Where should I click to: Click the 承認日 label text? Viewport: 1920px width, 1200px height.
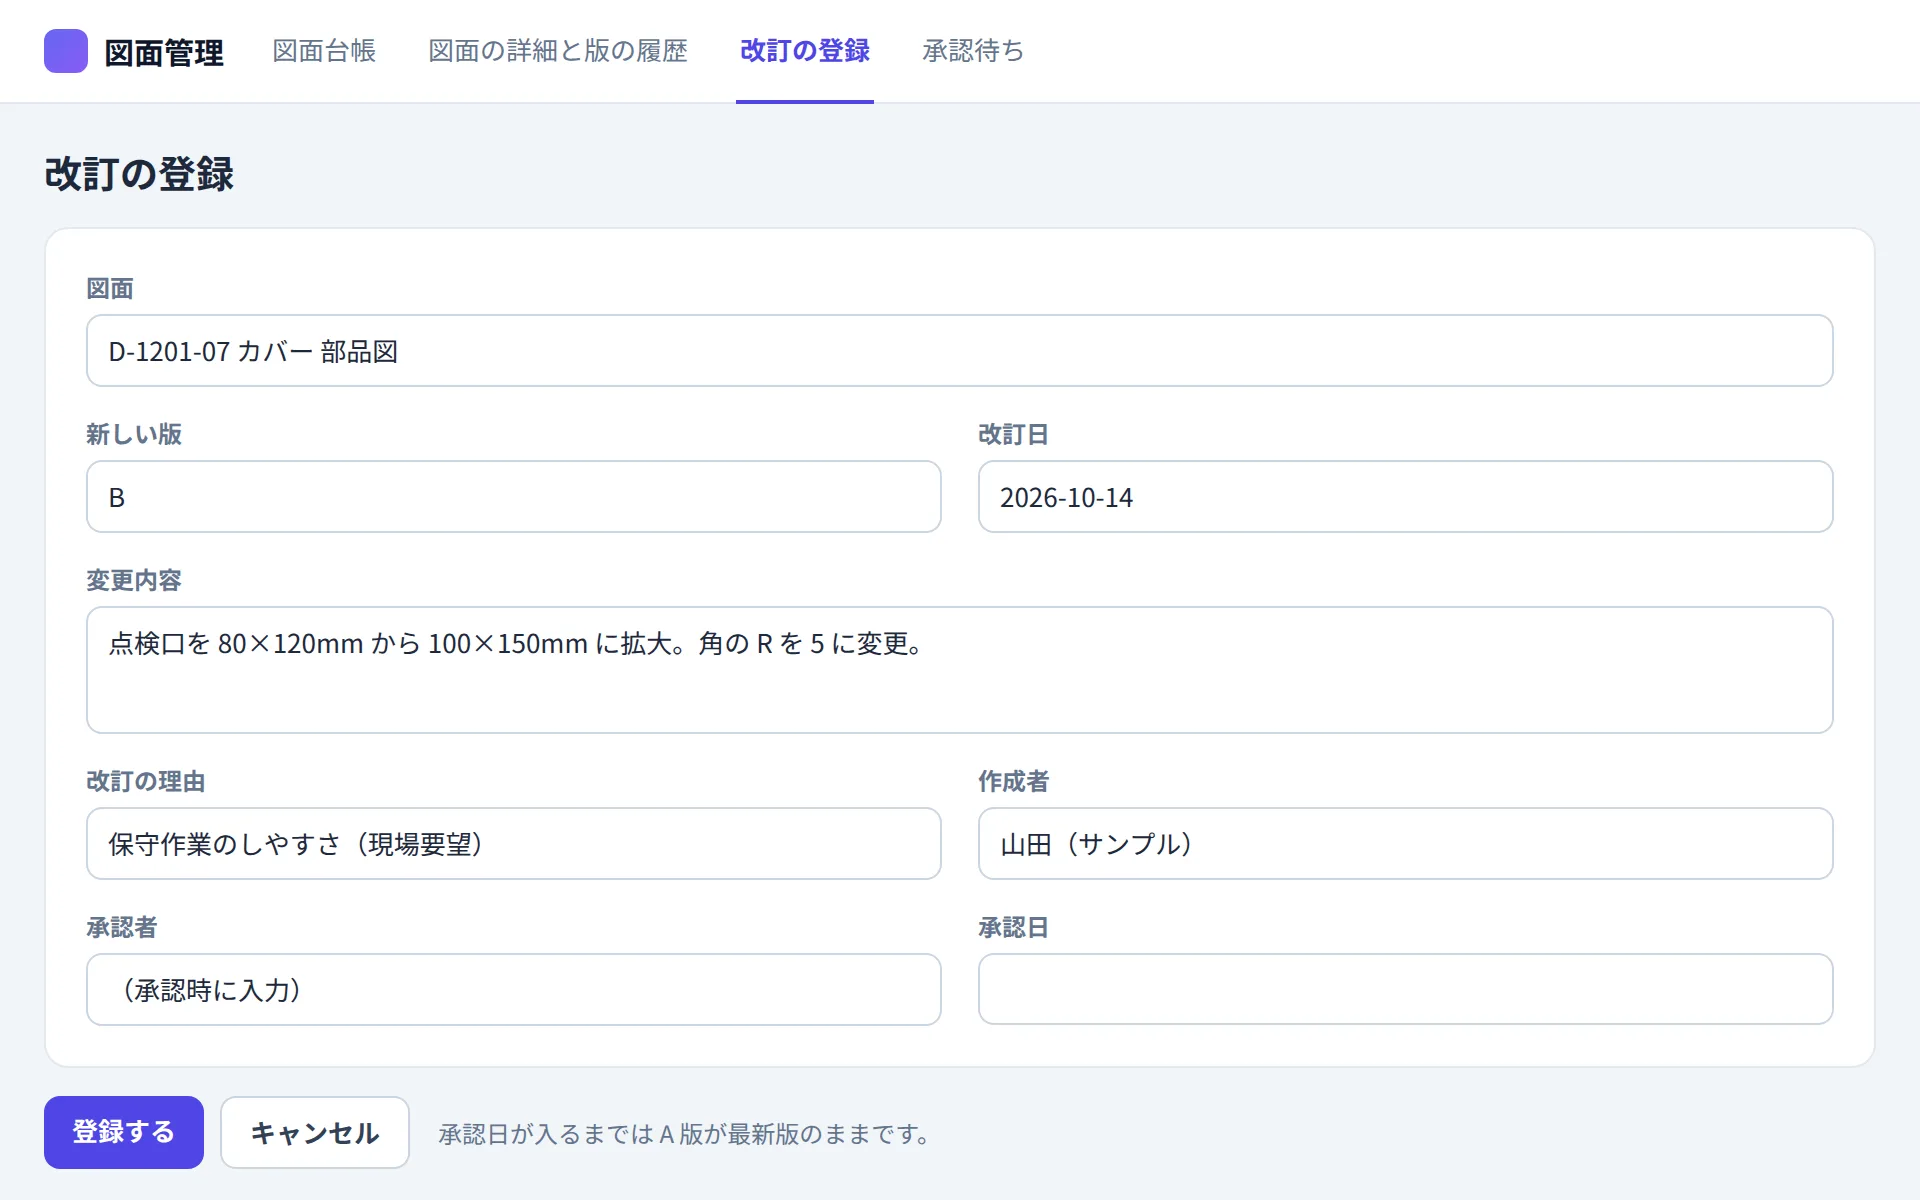(x=1013, y=927)
